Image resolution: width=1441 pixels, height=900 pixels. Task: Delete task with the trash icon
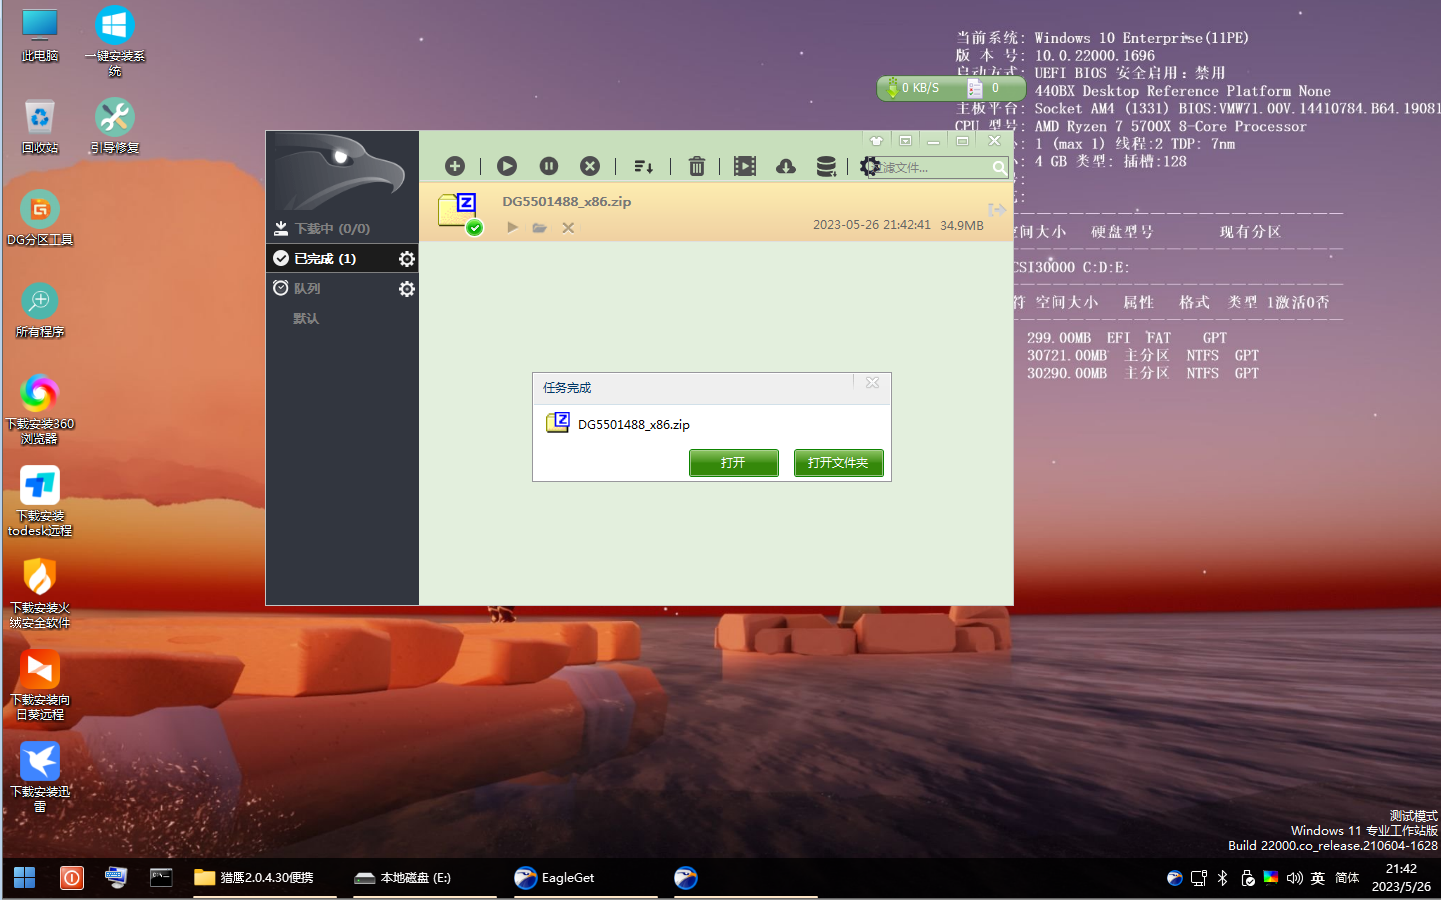tap(697, 166)
